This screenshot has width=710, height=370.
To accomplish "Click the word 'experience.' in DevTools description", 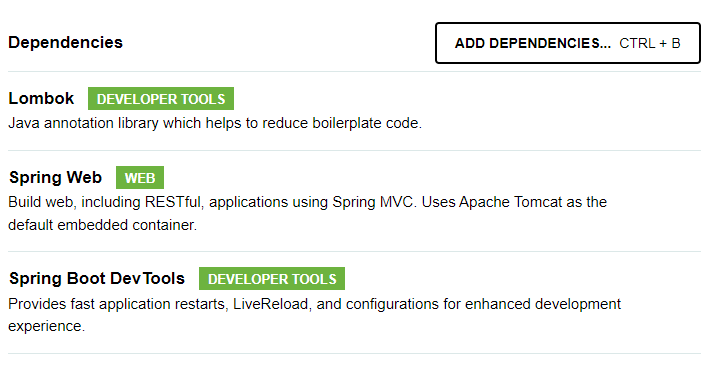I will (47, 327).
